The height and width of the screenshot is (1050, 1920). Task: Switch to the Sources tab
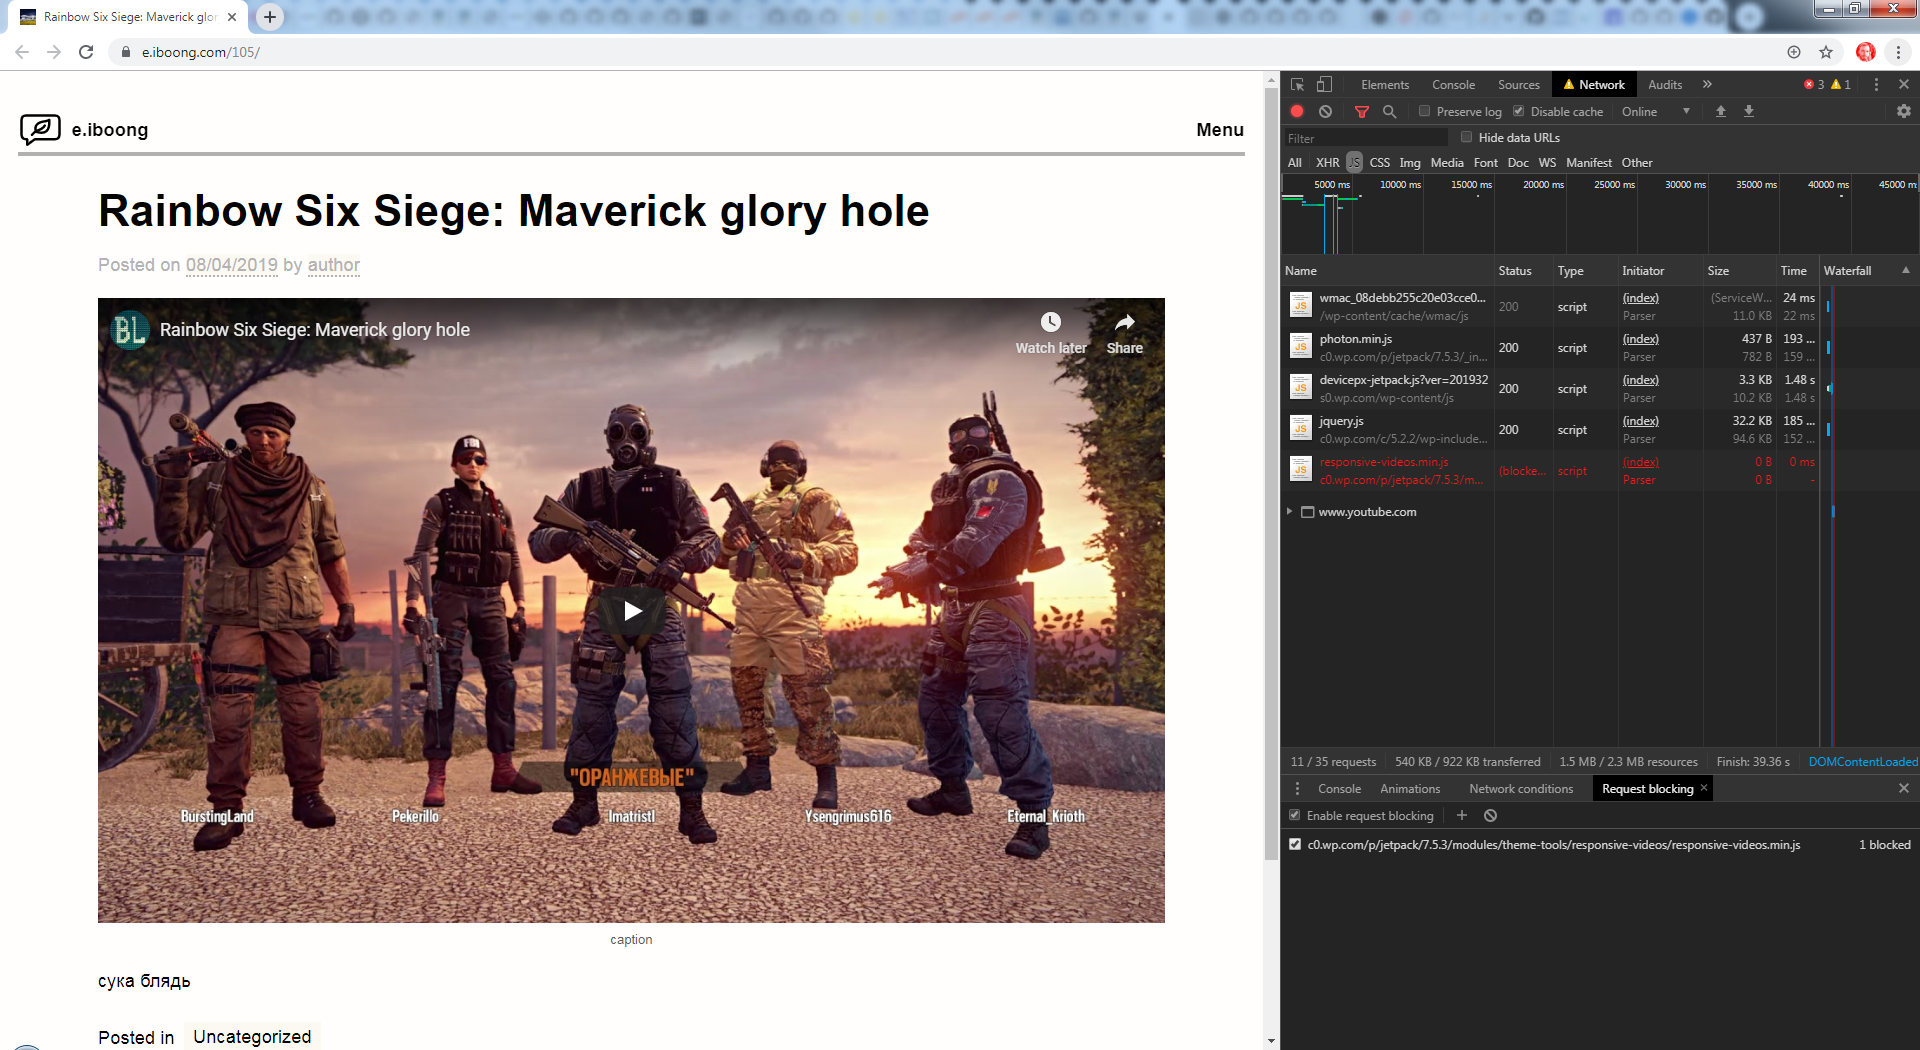tap(1518, 85)
